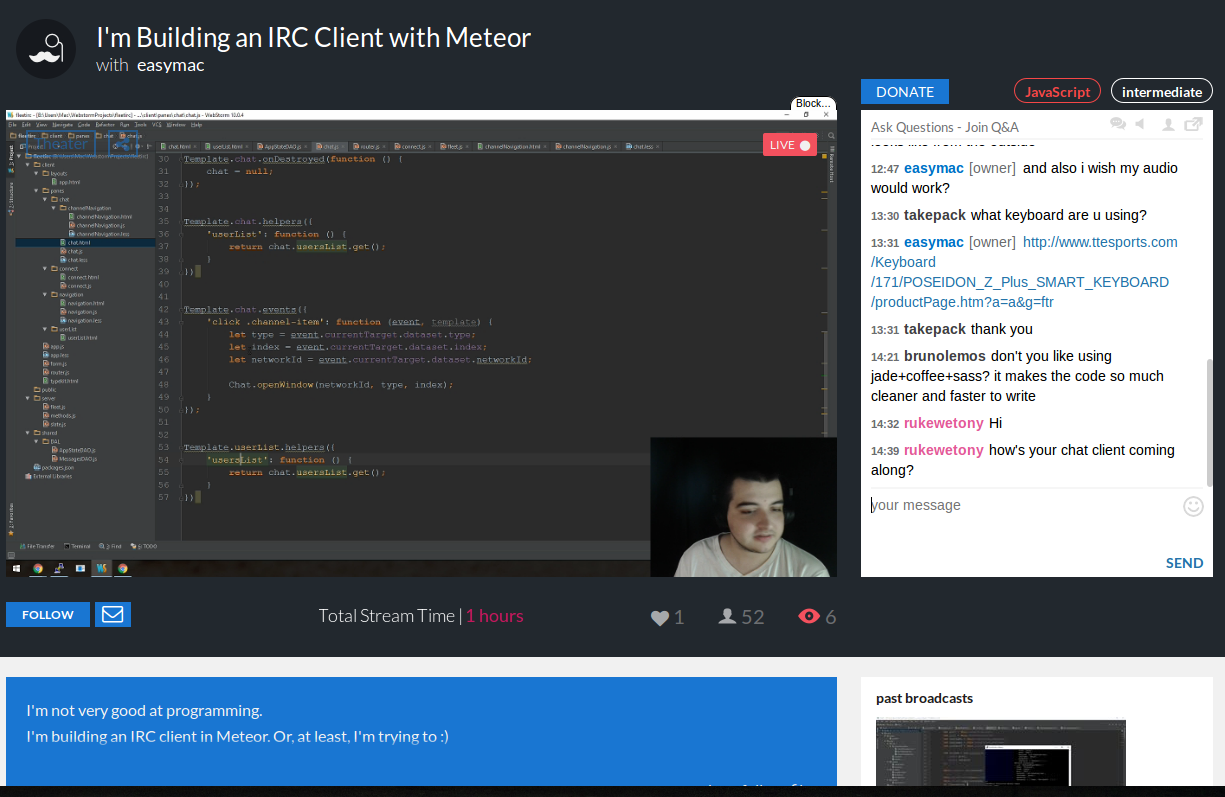The height and width of the screenshot is (797, 1225).
Task: Open Refactor menu in WebStorm stream
Action: tap(105, 125)
